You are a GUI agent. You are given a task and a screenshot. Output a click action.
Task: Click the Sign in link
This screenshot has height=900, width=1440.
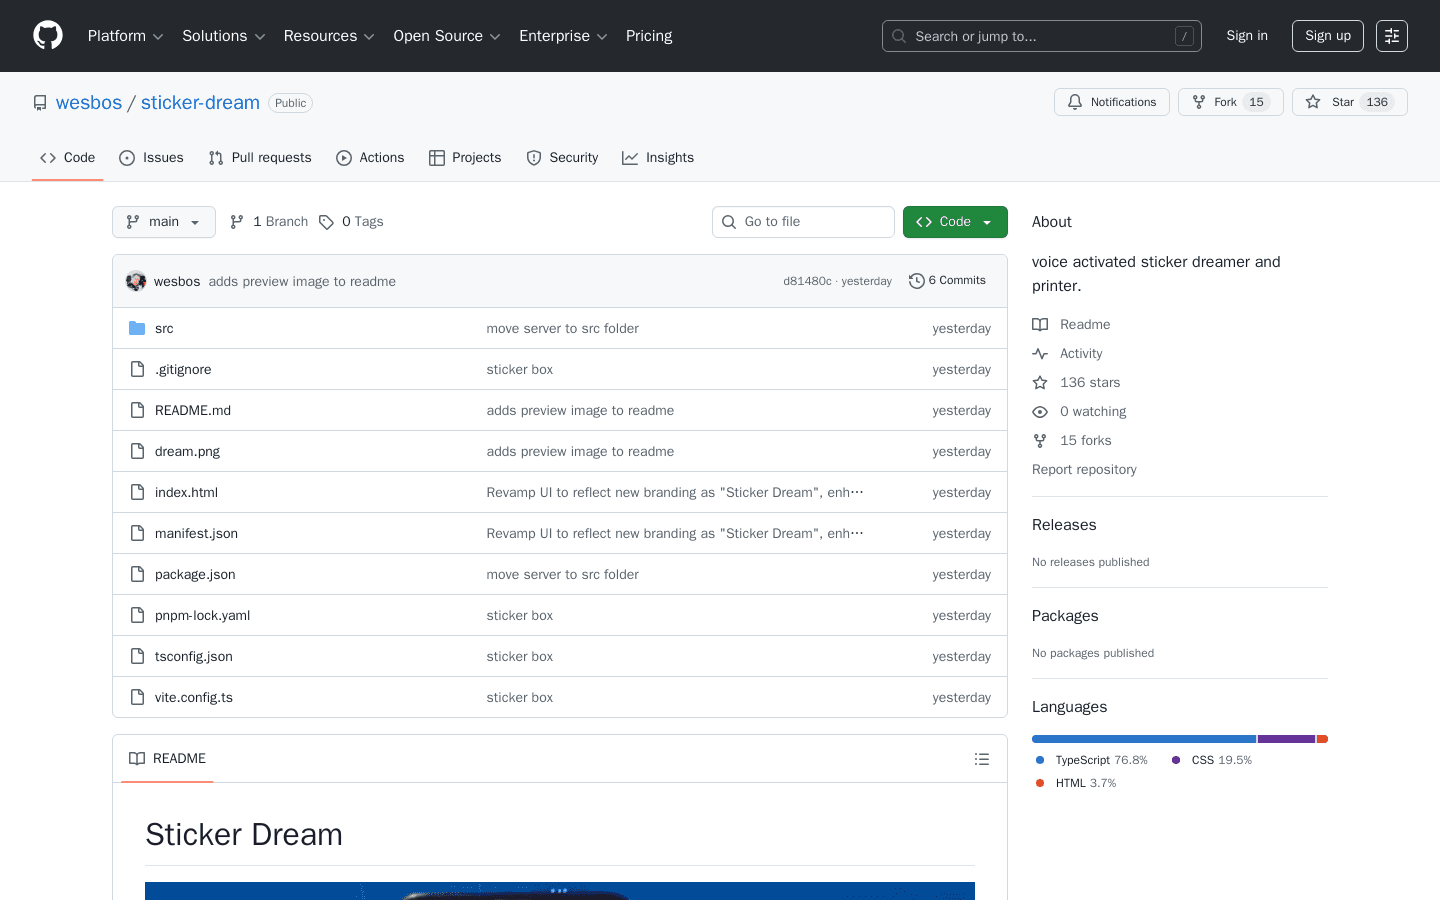point(1247,36)
